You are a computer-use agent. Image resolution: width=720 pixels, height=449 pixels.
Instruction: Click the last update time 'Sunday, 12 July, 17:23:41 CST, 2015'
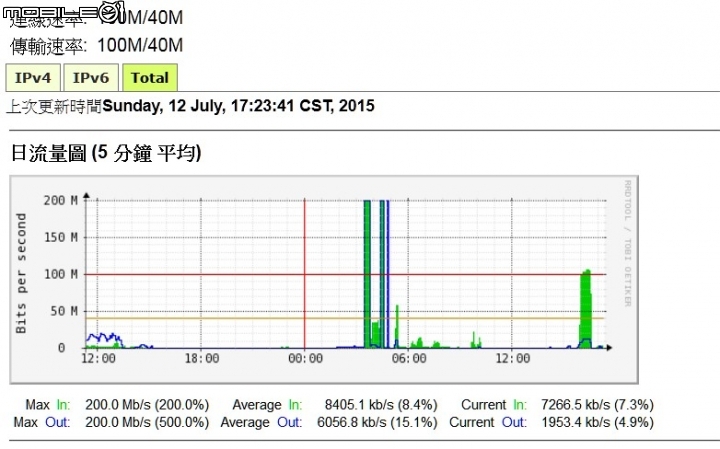238,106
